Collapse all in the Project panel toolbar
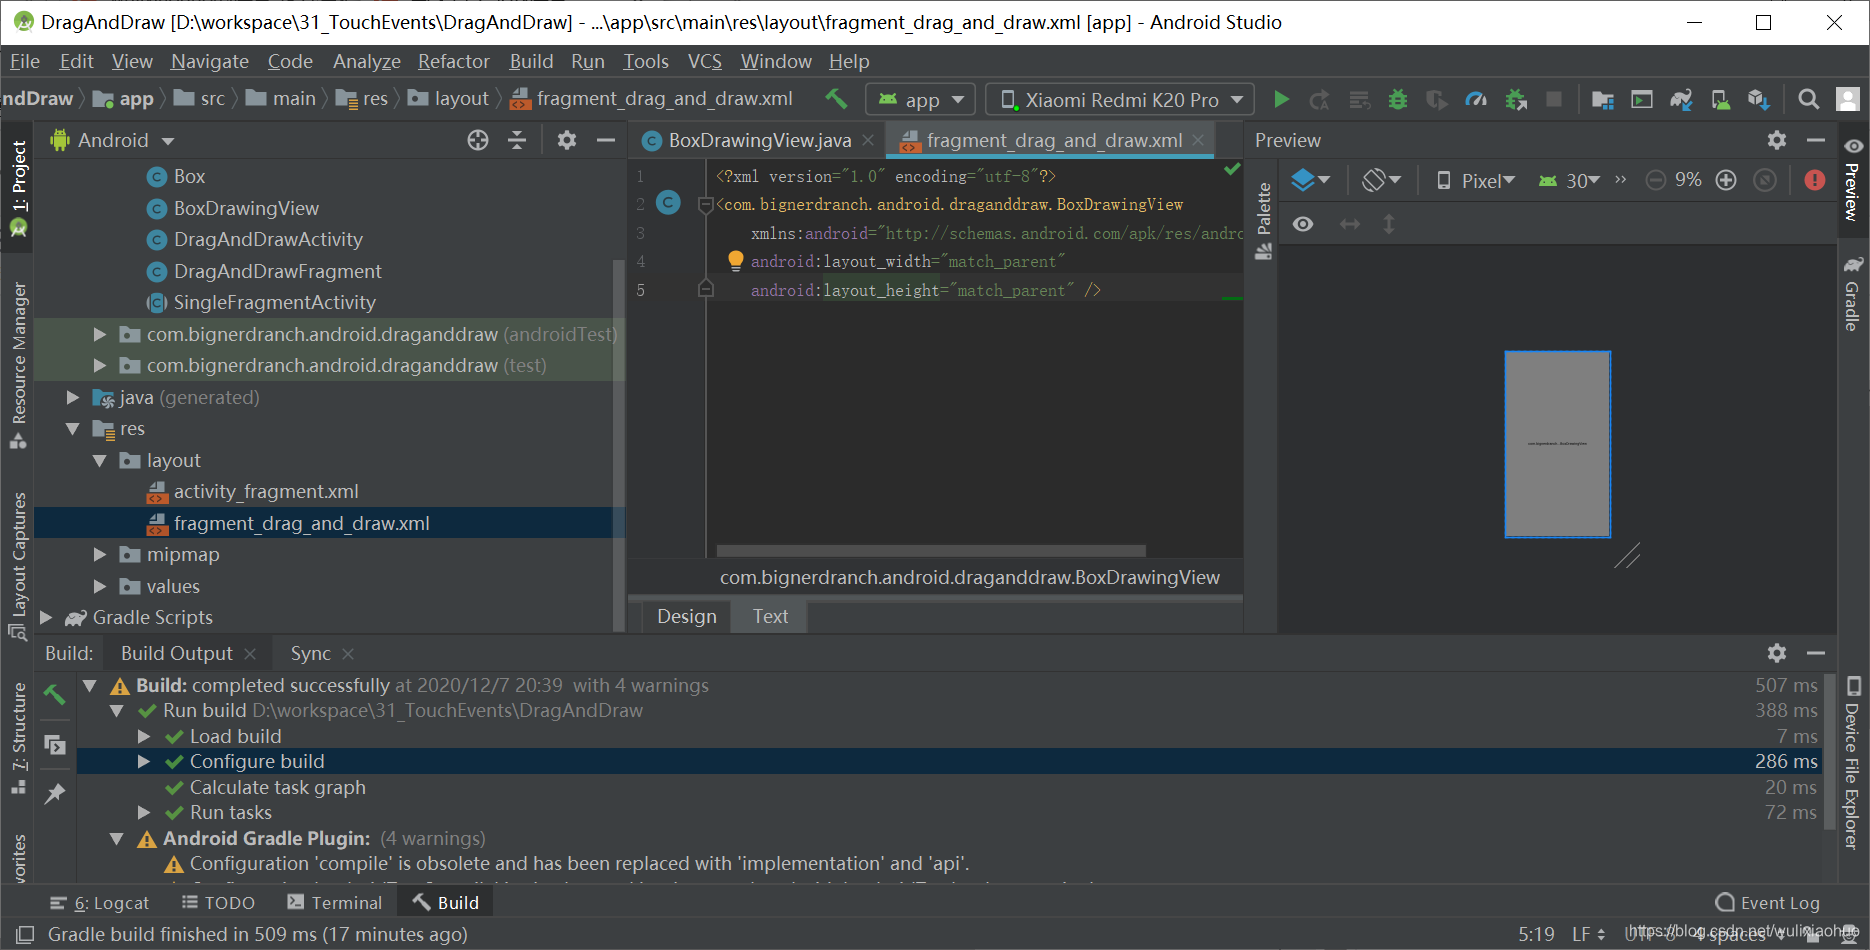This screenshot has width=1870, height=950. tap(517, 140)
